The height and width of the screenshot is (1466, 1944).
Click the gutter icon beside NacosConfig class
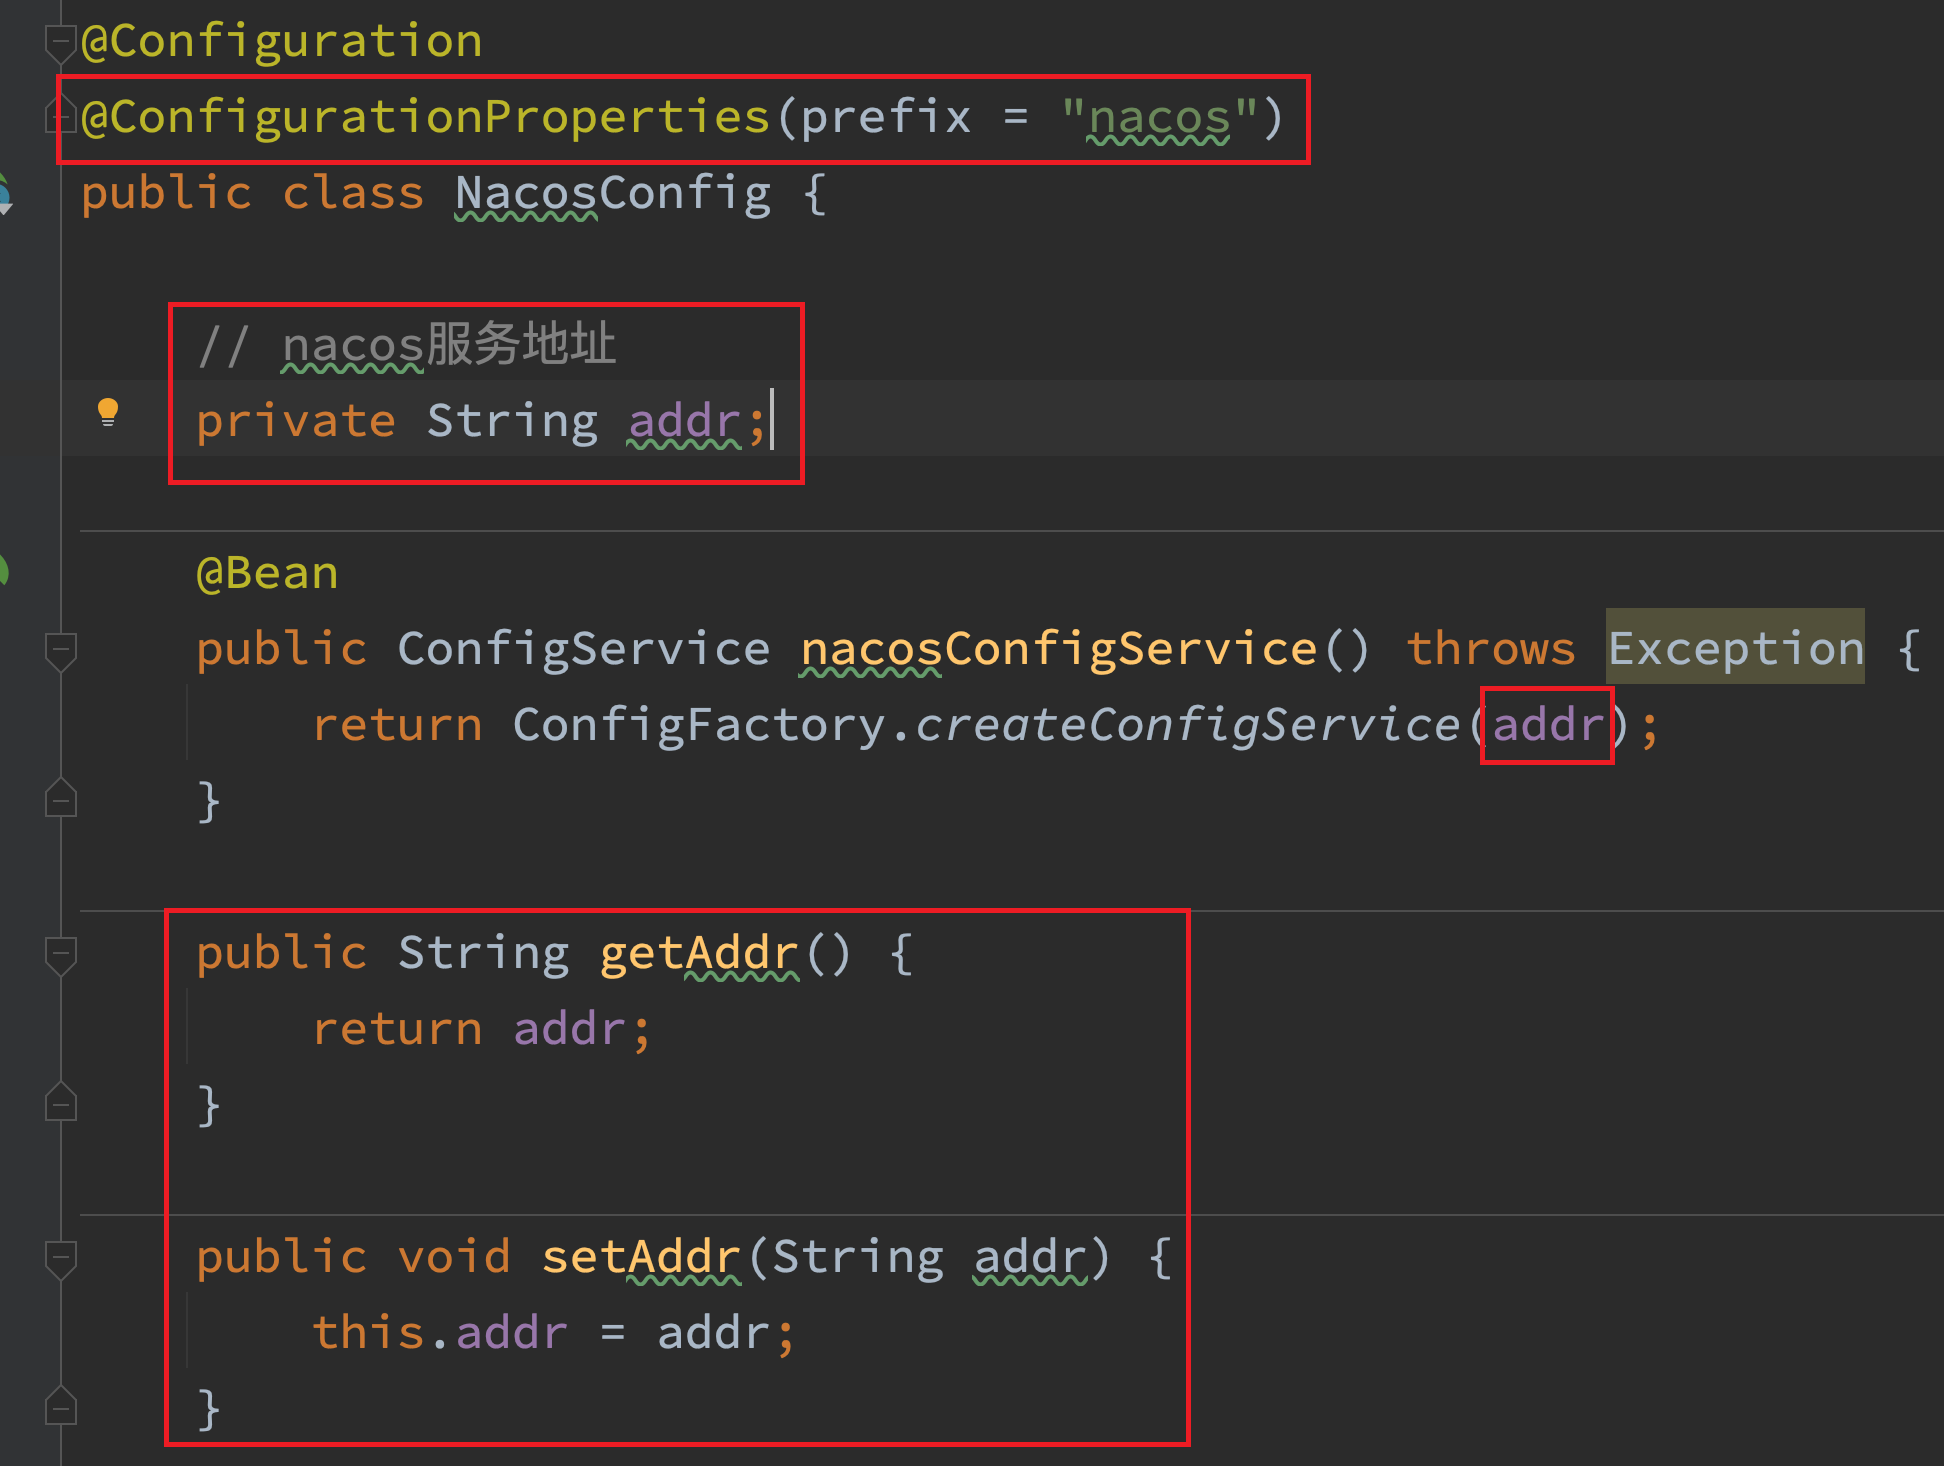[4, 193]
